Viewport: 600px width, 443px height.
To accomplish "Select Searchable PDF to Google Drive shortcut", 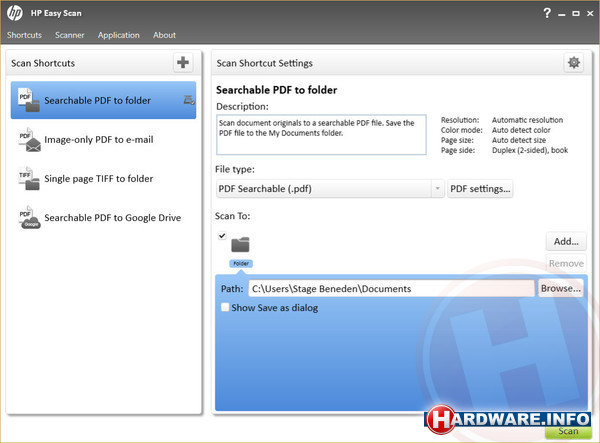I will 103,218.
